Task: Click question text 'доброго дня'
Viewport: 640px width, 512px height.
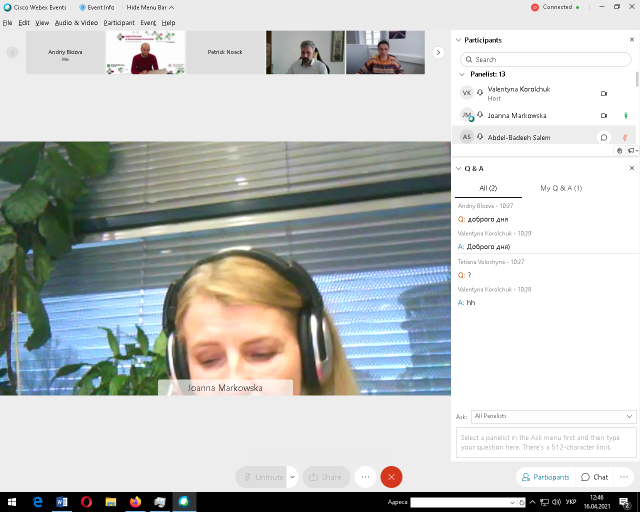Action: click(488, 220)
